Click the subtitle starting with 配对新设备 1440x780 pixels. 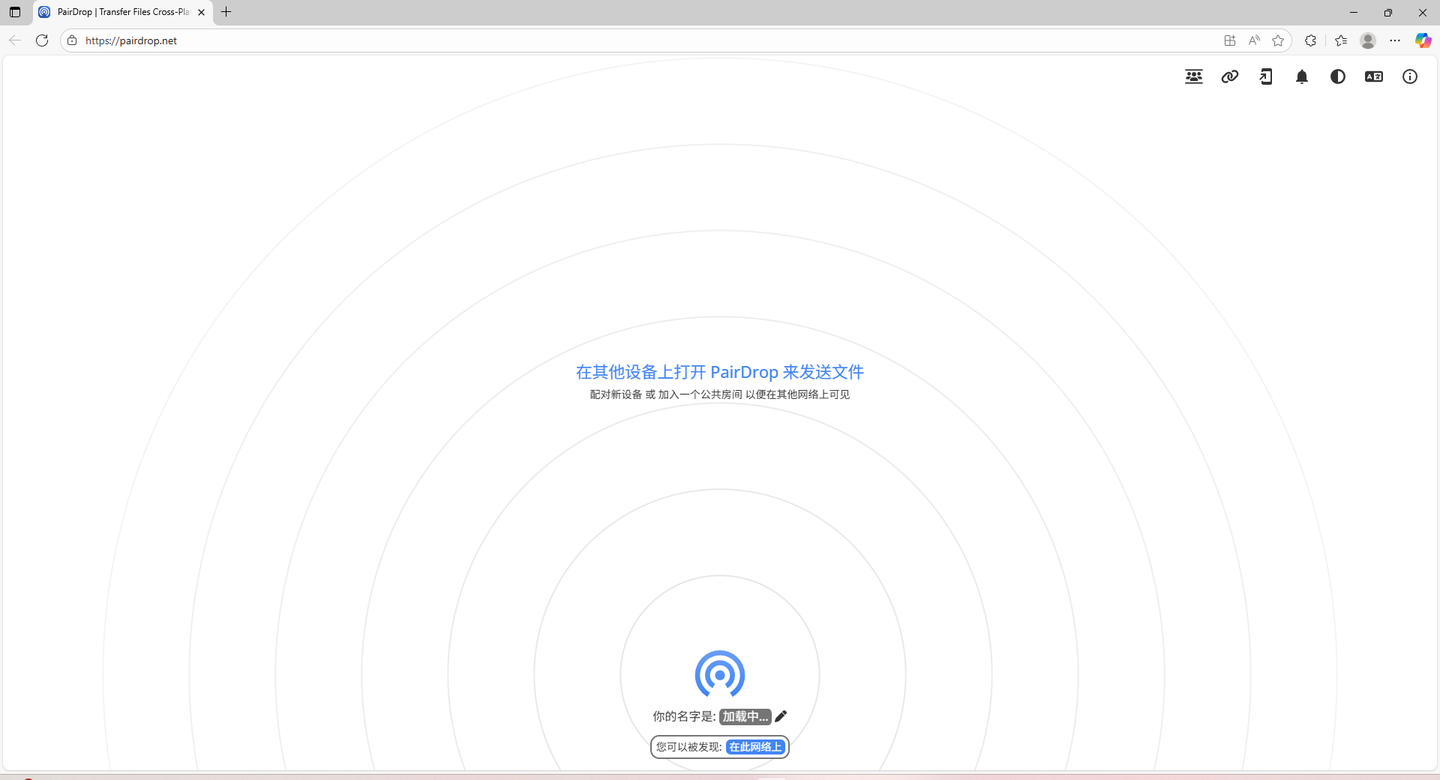[720, 395]
